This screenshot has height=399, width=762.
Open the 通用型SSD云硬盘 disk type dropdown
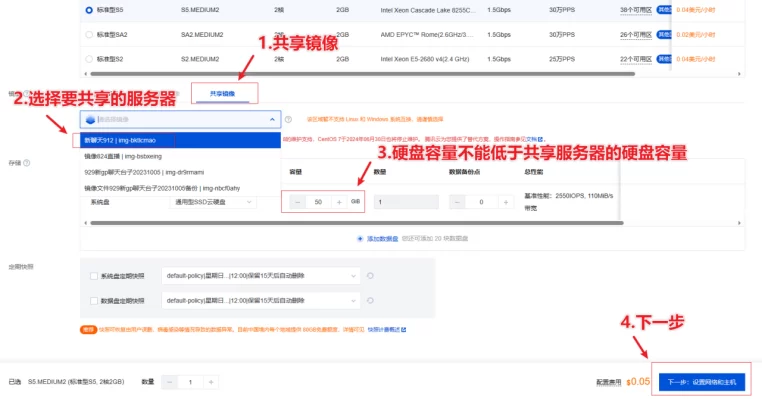(x=213, y=202)
